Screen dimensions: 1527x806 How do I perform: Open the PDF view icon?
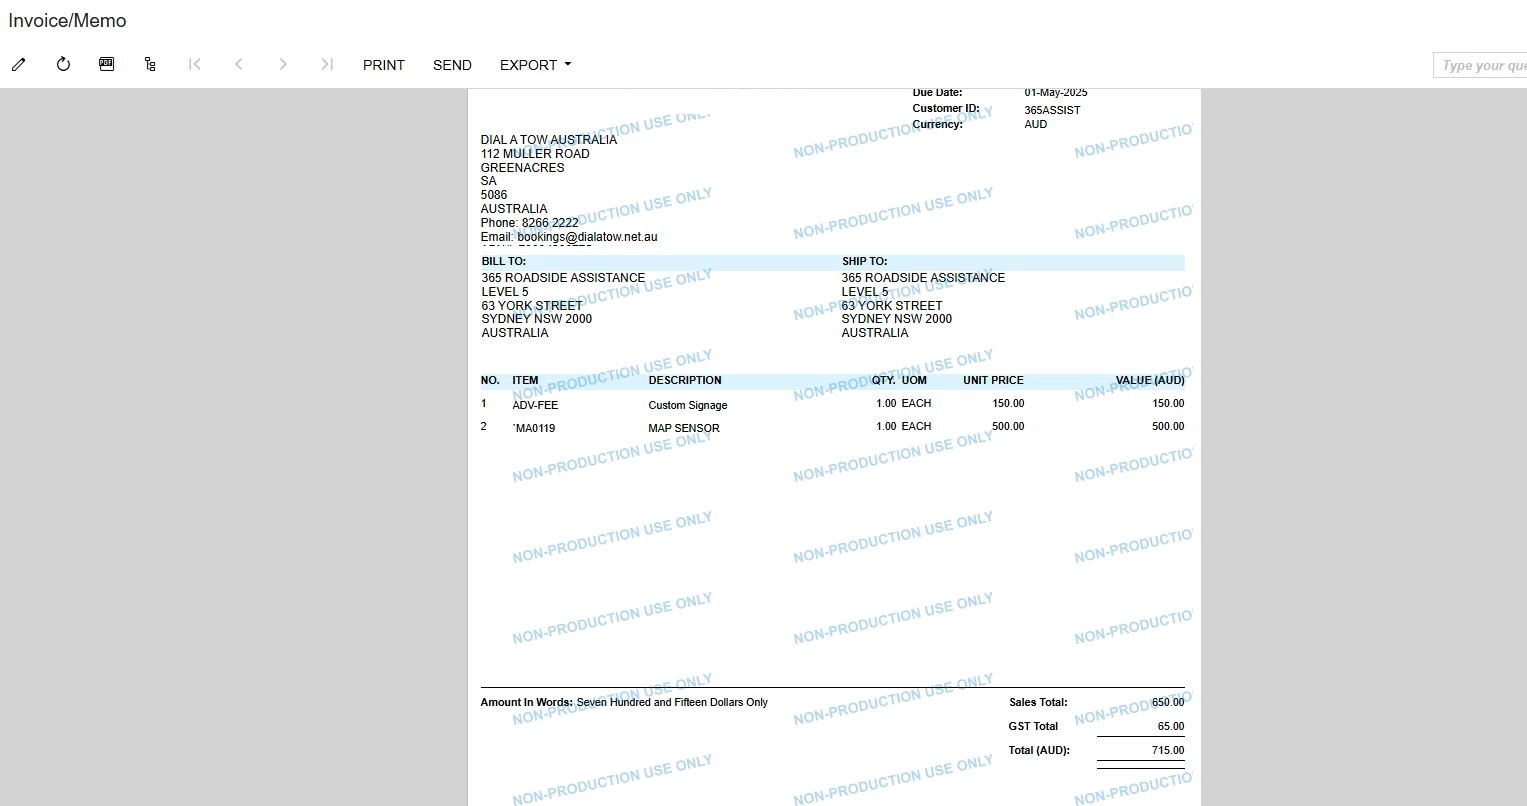106,64
